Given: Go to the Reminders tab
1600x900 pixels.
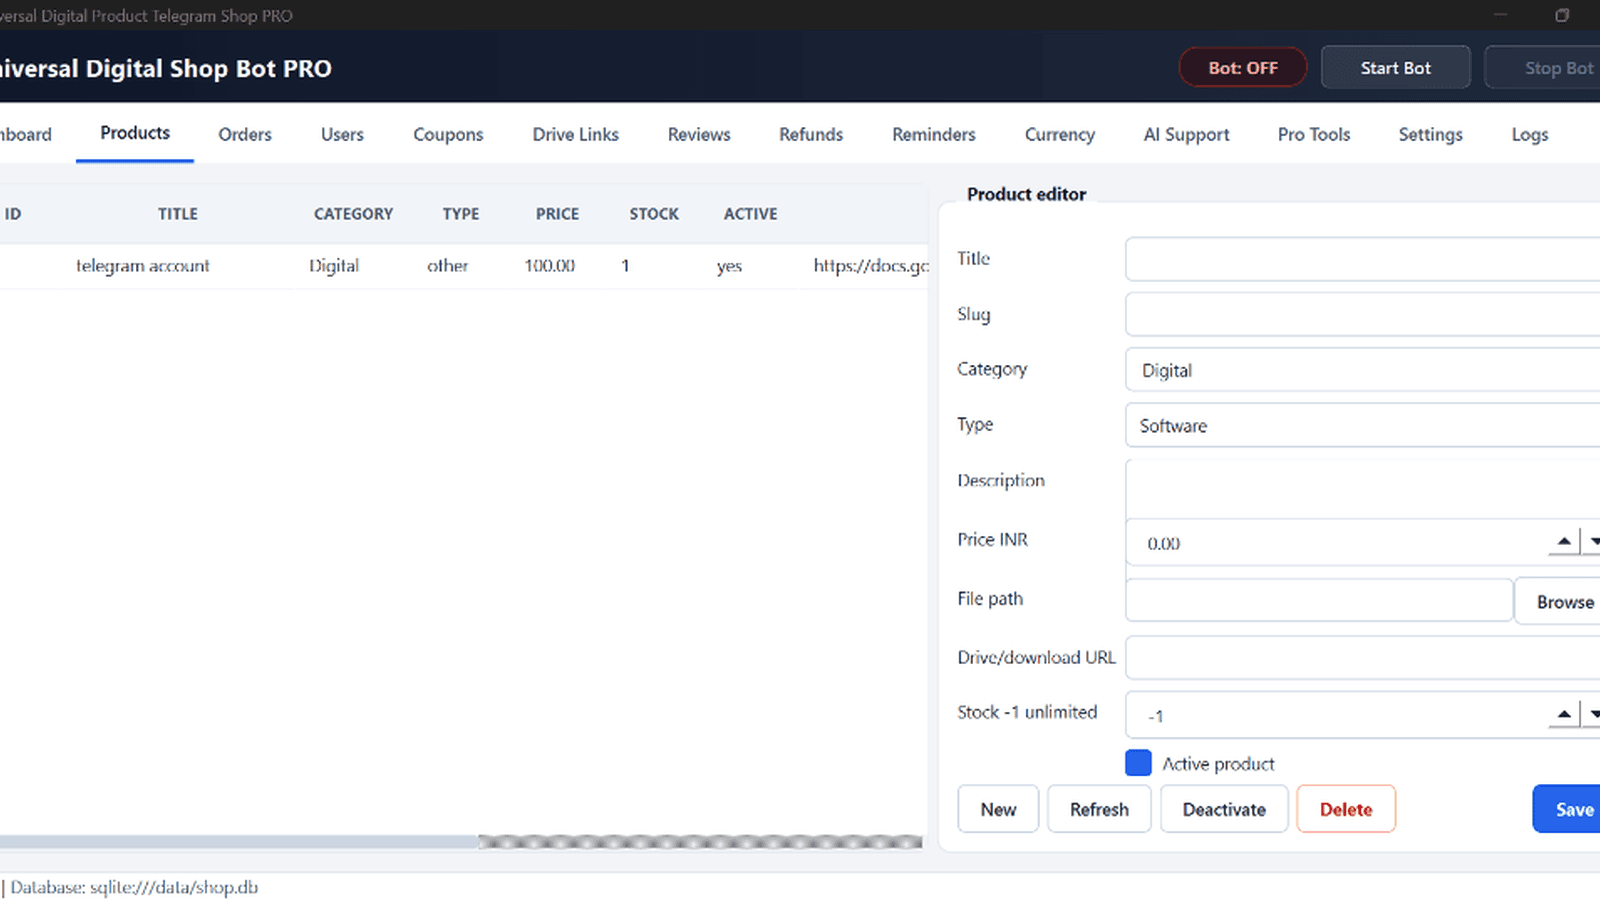Looking at the screenshot, I should [934, 134].
